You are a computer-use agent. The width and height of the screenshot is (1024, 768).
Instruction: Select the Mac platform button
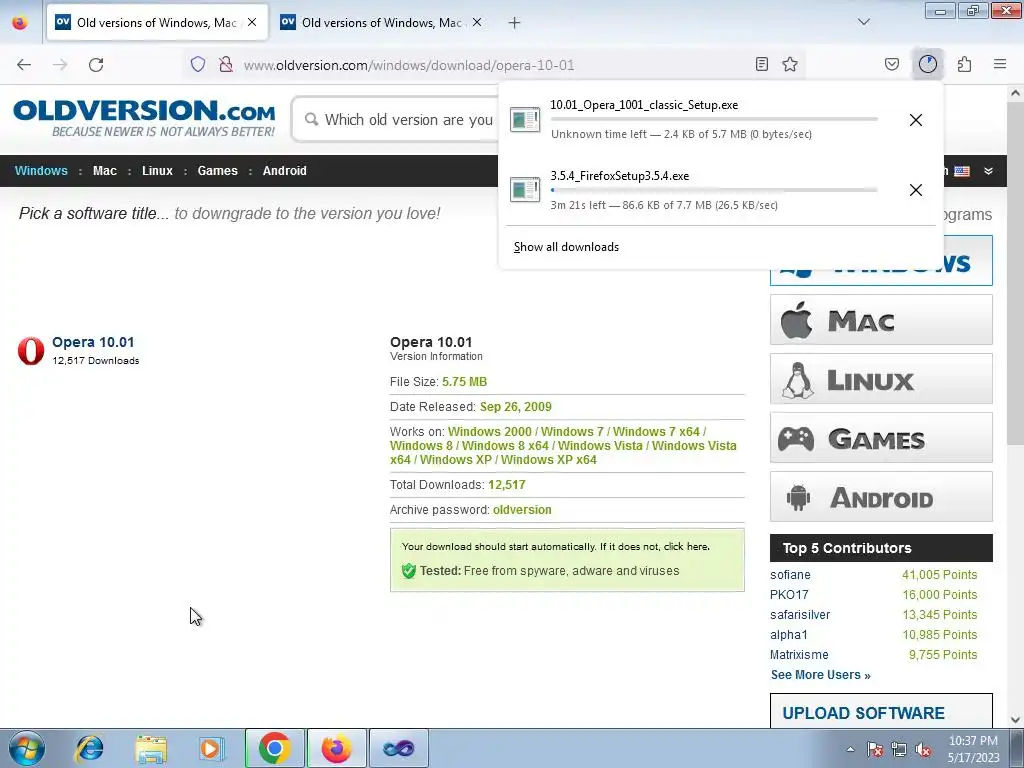coord(881,320)
